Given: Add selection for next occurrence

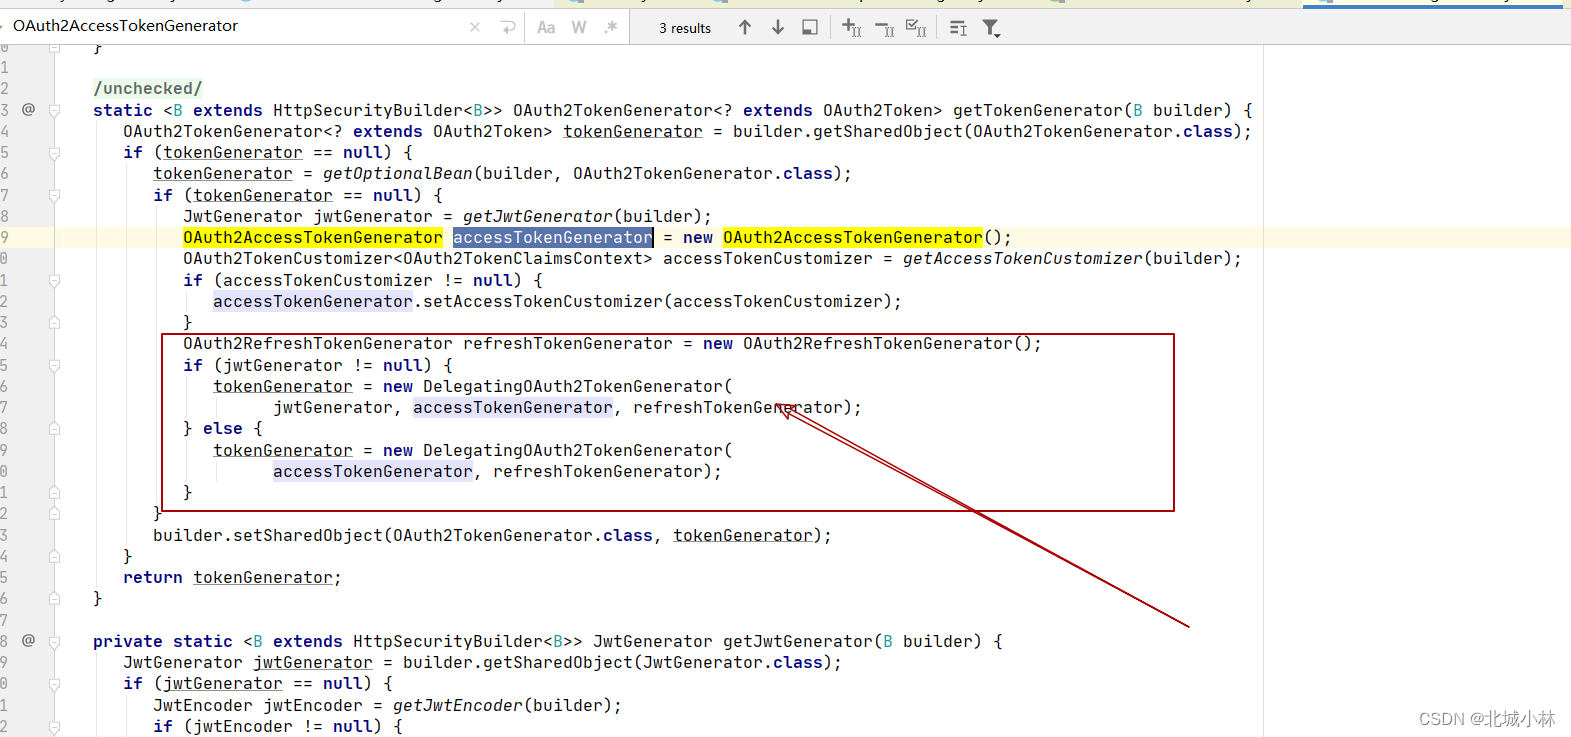Looking at the screenshot, I should pyautogui.click(x=852, y=27).
